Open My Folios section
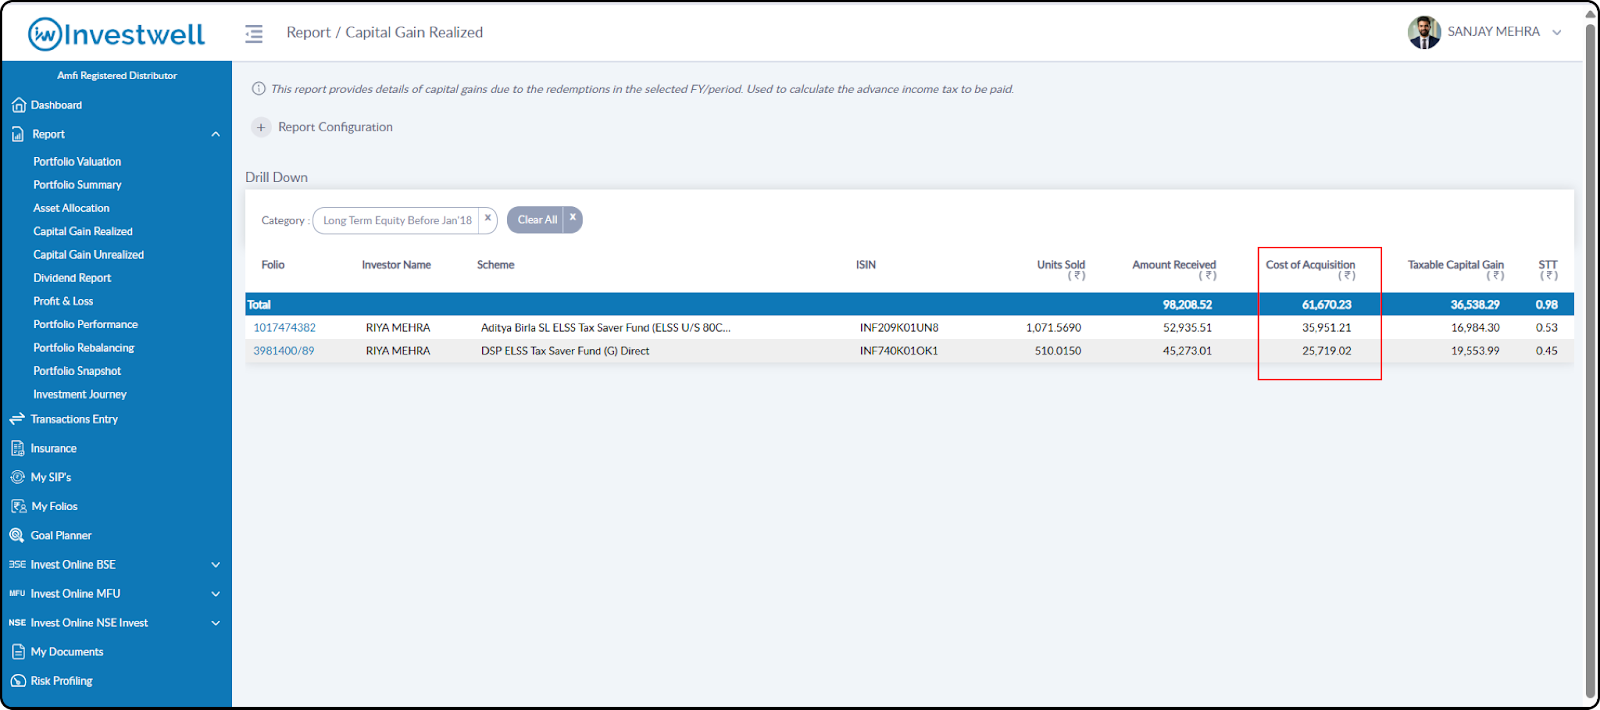The width and height of the screenshot is (1600, 710). (x=54, y=506)
